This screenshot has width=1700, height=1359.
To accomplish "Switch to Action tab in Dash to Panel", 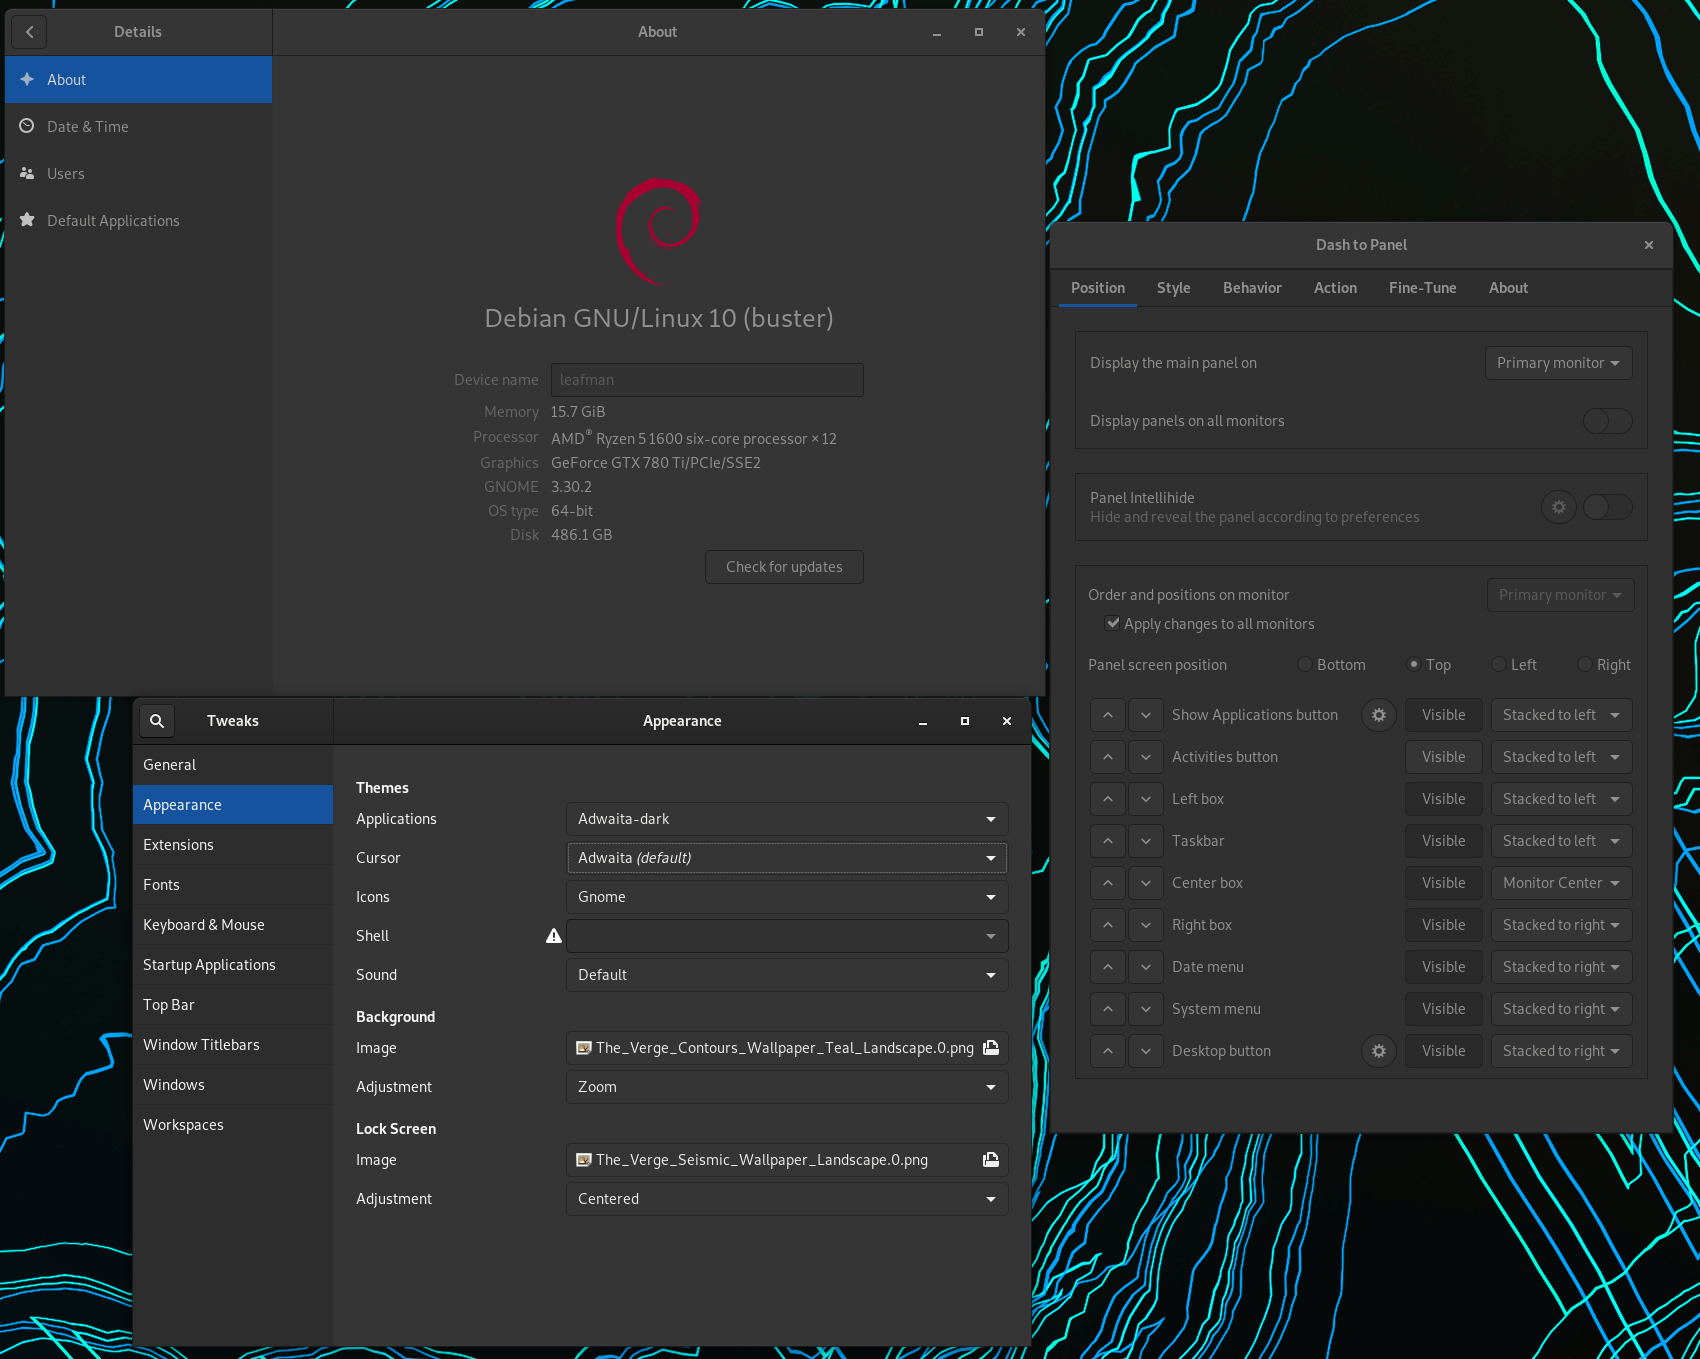I will coord(1335,288).
